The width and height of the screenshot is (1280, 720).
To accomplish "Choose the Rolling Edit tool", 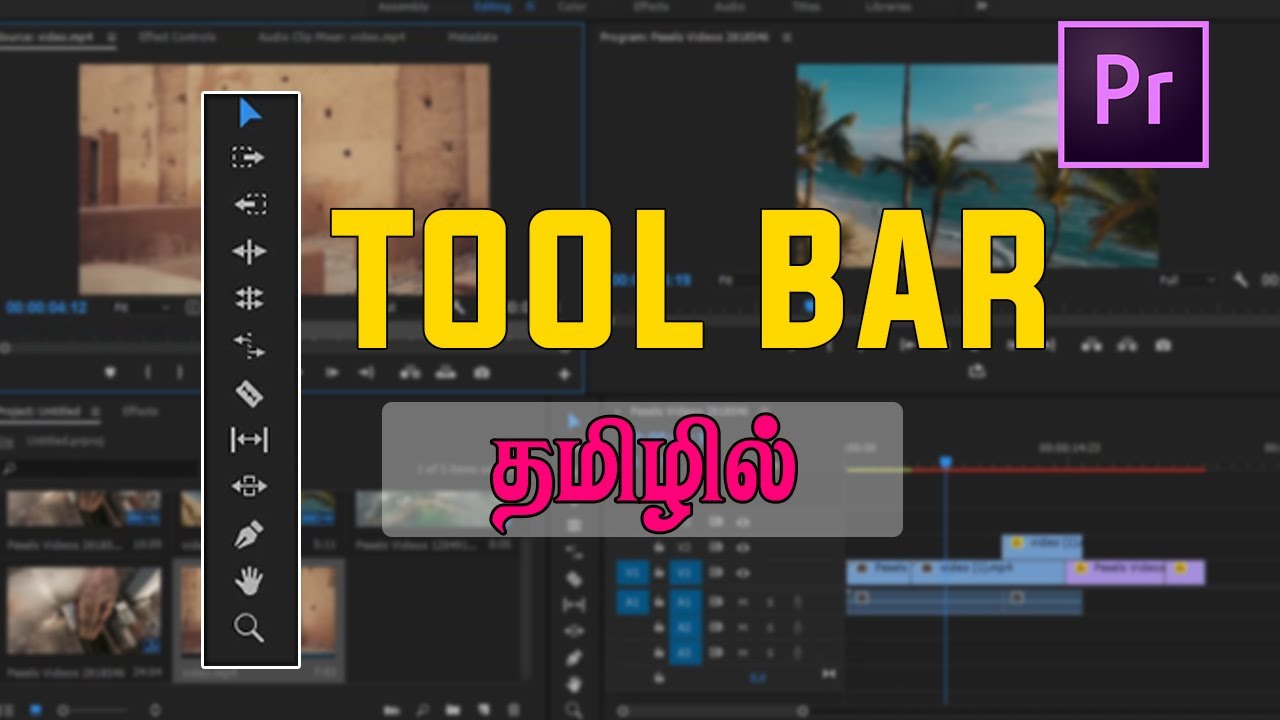I will point(249,298).
